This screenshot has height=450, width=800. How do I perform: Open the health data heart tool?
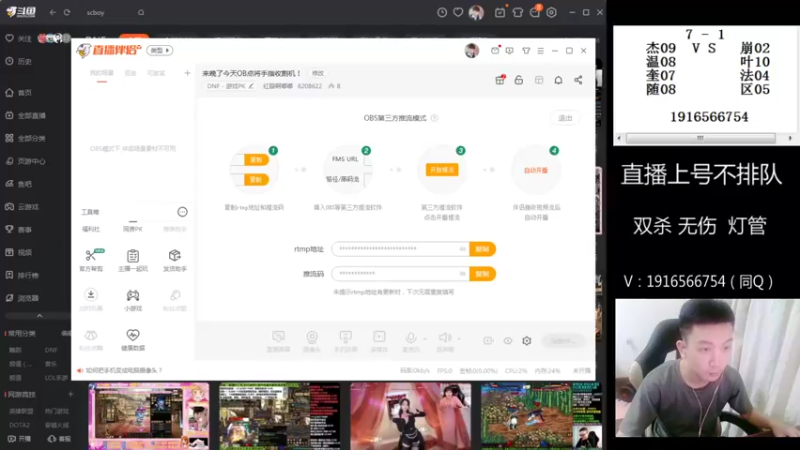click(x=133, y=339)
